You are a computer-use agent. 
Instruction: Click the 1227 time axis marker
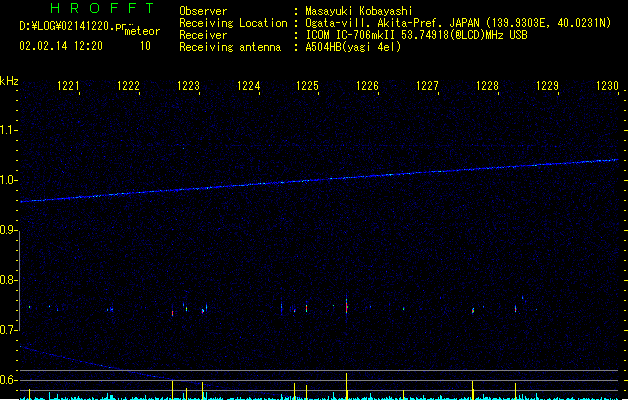pos(427,86)
